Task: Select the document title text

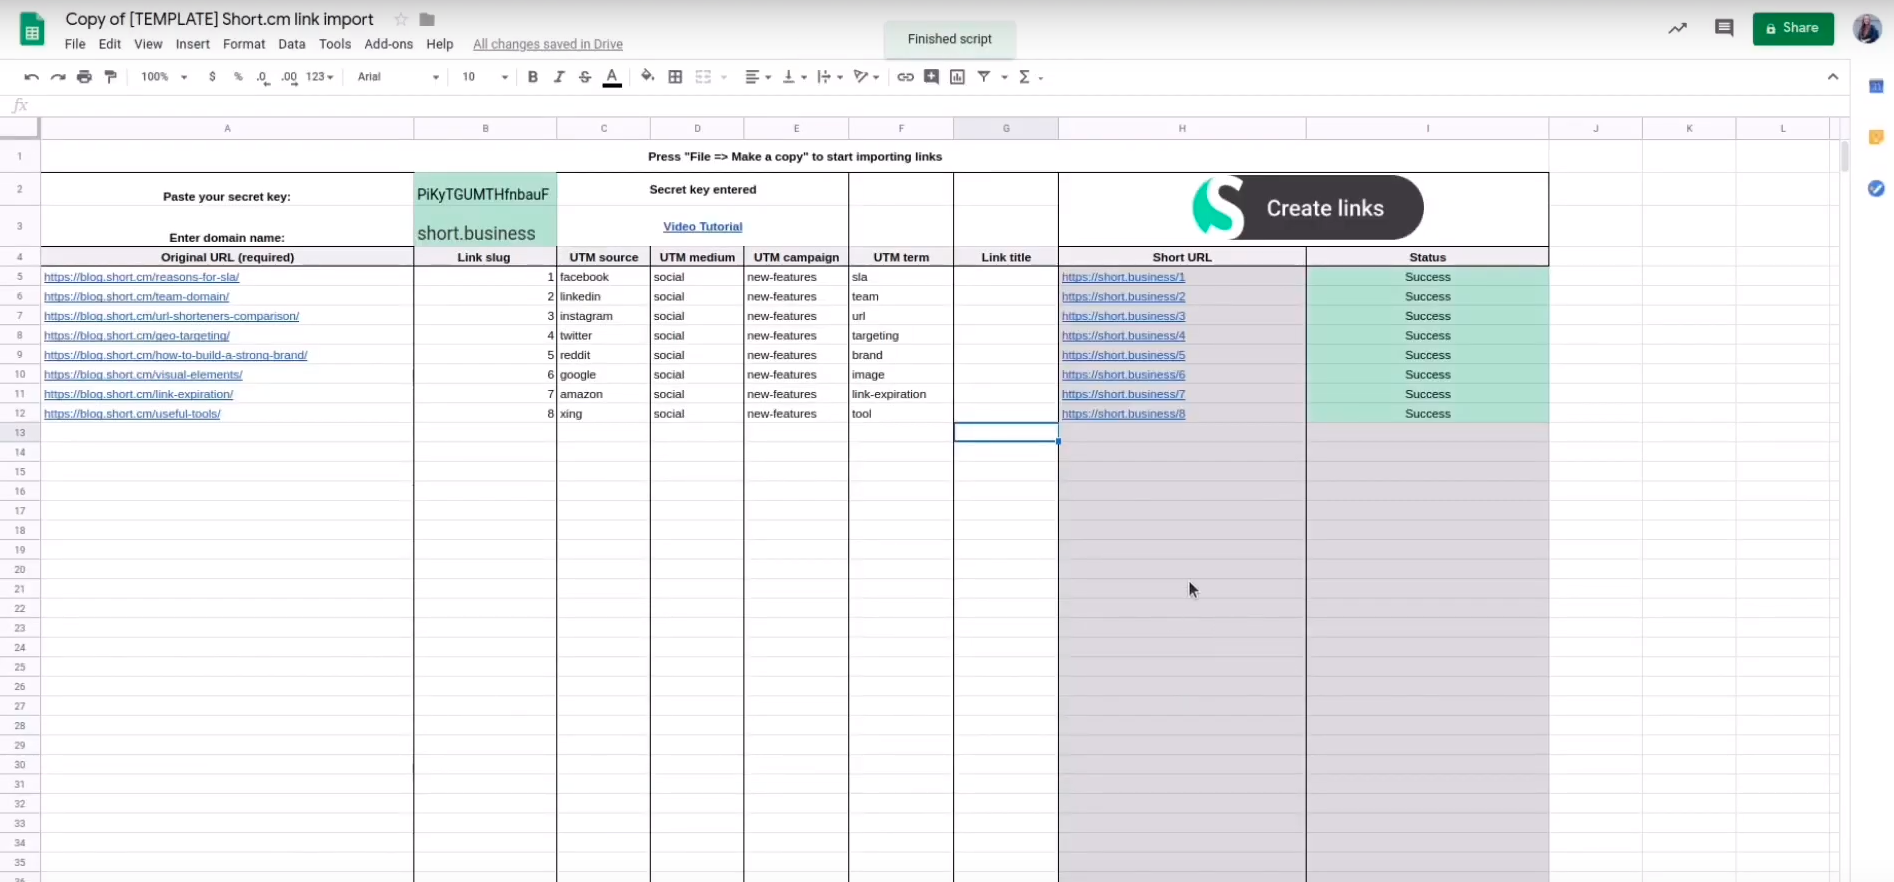Action: (219, 19)
